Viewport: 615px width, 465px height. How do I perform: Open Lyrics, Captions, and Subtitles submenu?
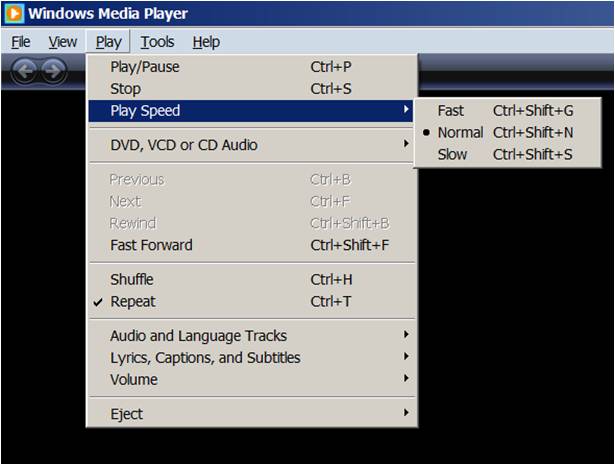[x=205, y=357]
